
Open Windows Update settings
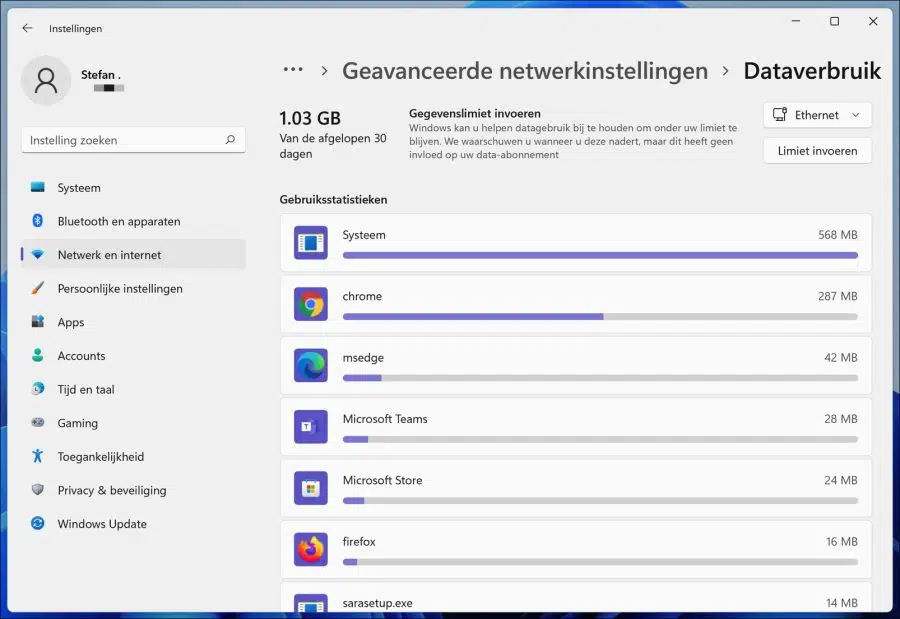pyautogui.click(x=133, y=524)
